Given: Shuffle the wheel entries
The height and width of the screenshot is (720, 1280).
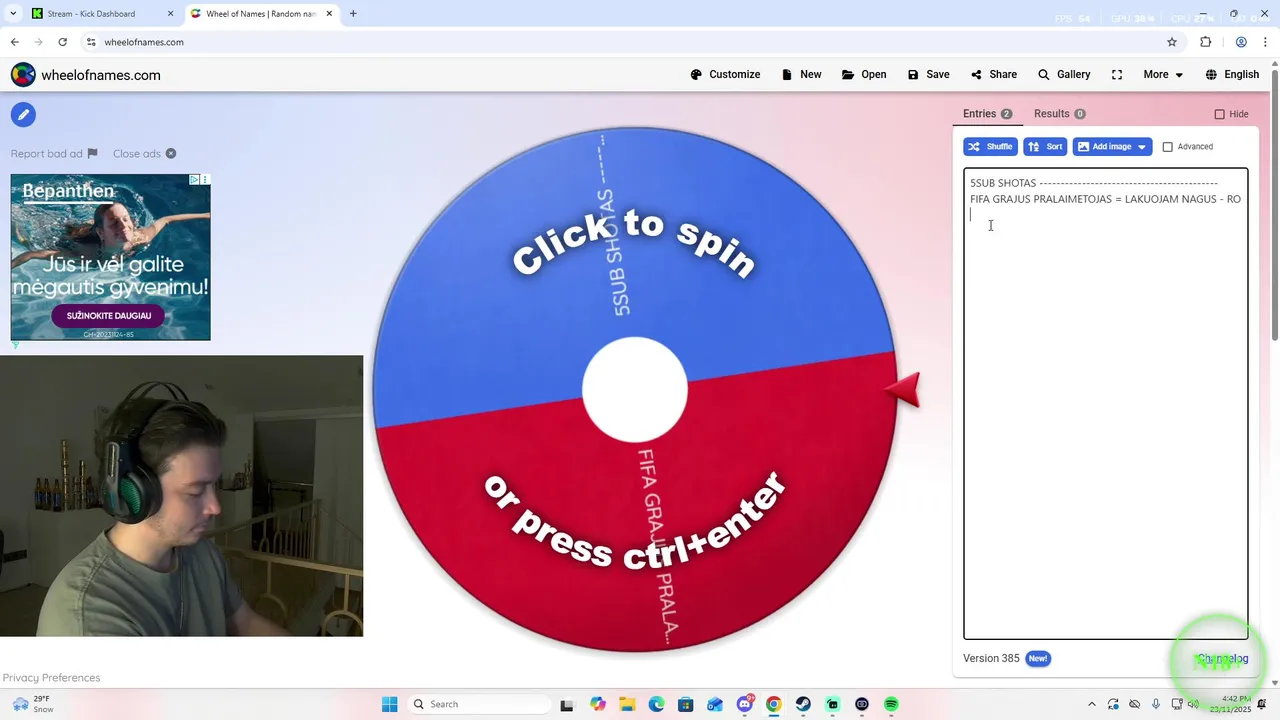Looking at the screenshot, I should 990,147.
